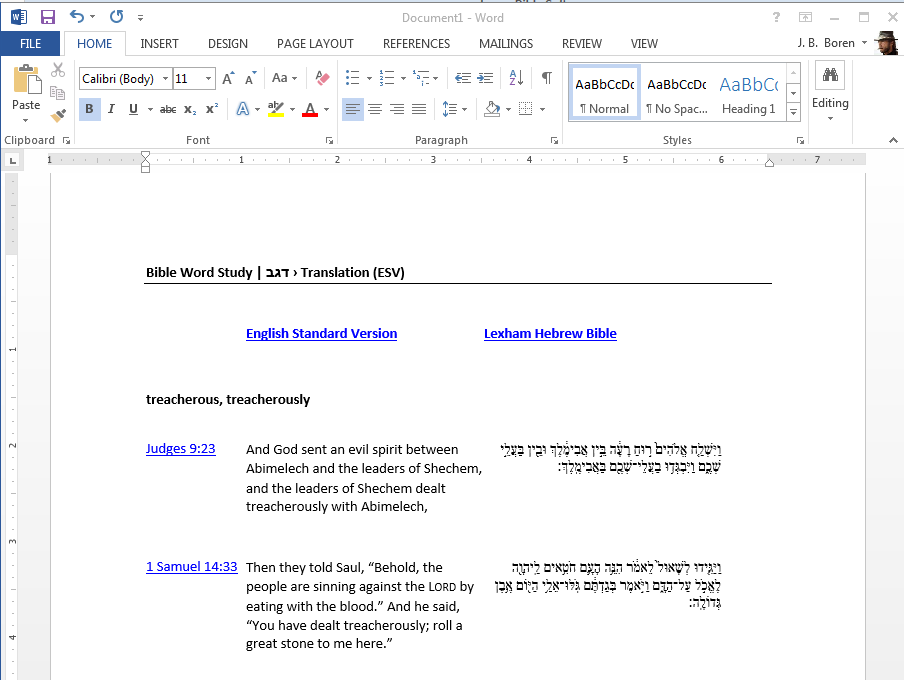Toggle Show/Hide paragraph marks

[547, 78]
